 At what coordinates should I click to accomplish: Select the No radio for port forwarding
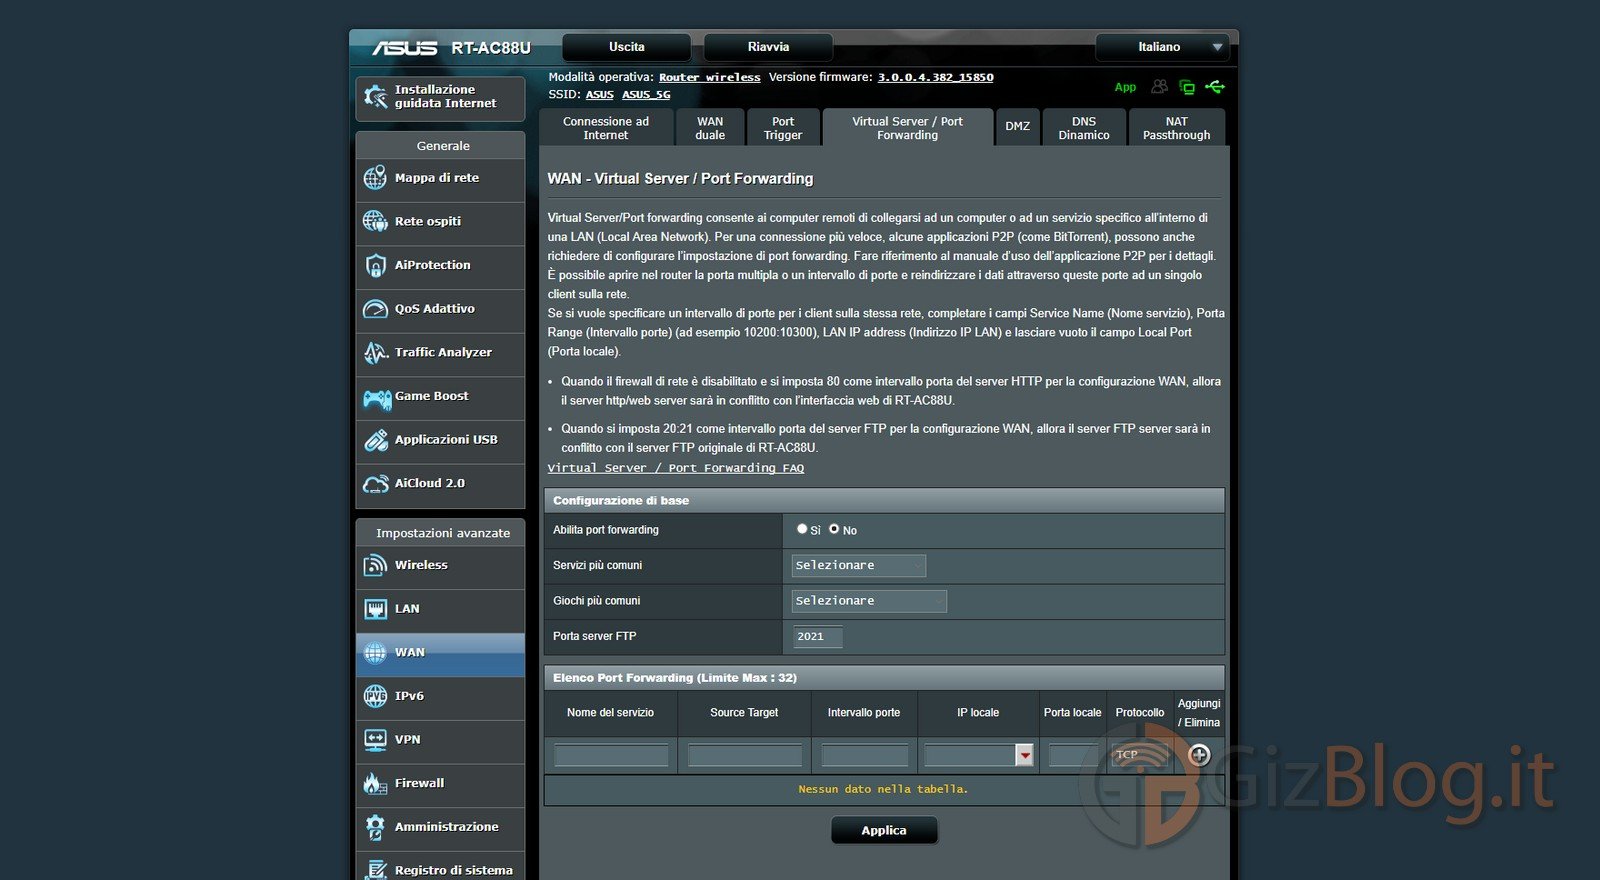[834, 529]
